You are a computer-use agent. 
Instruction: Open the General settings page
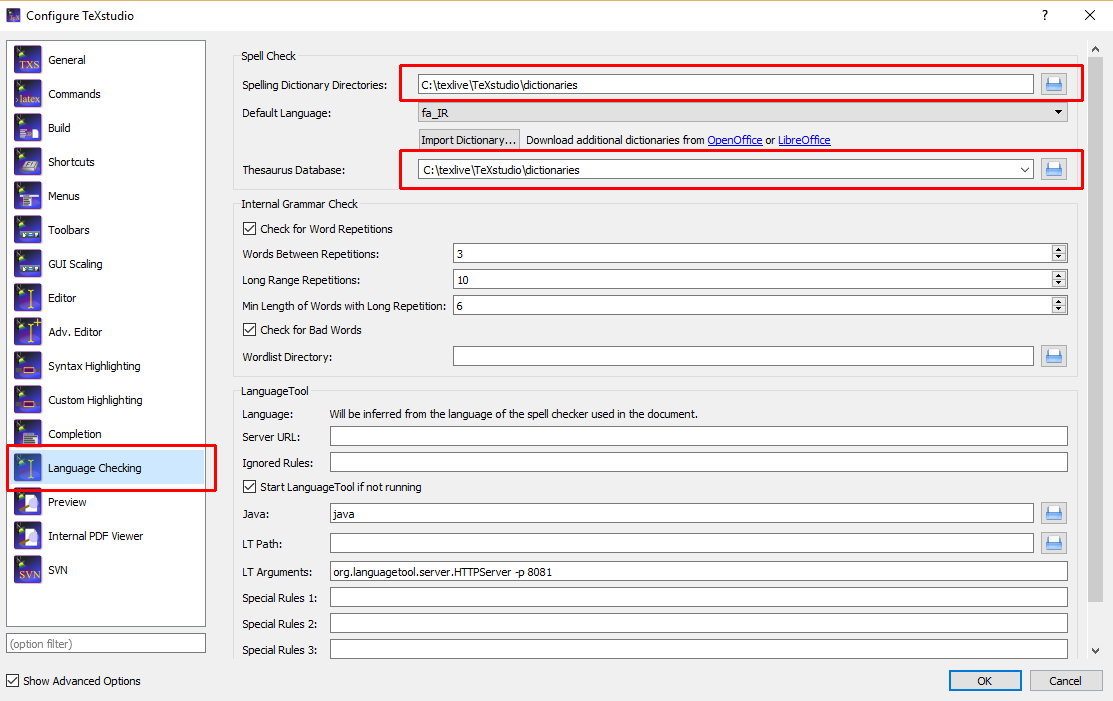pyautogui.click(x=67, y=60)
